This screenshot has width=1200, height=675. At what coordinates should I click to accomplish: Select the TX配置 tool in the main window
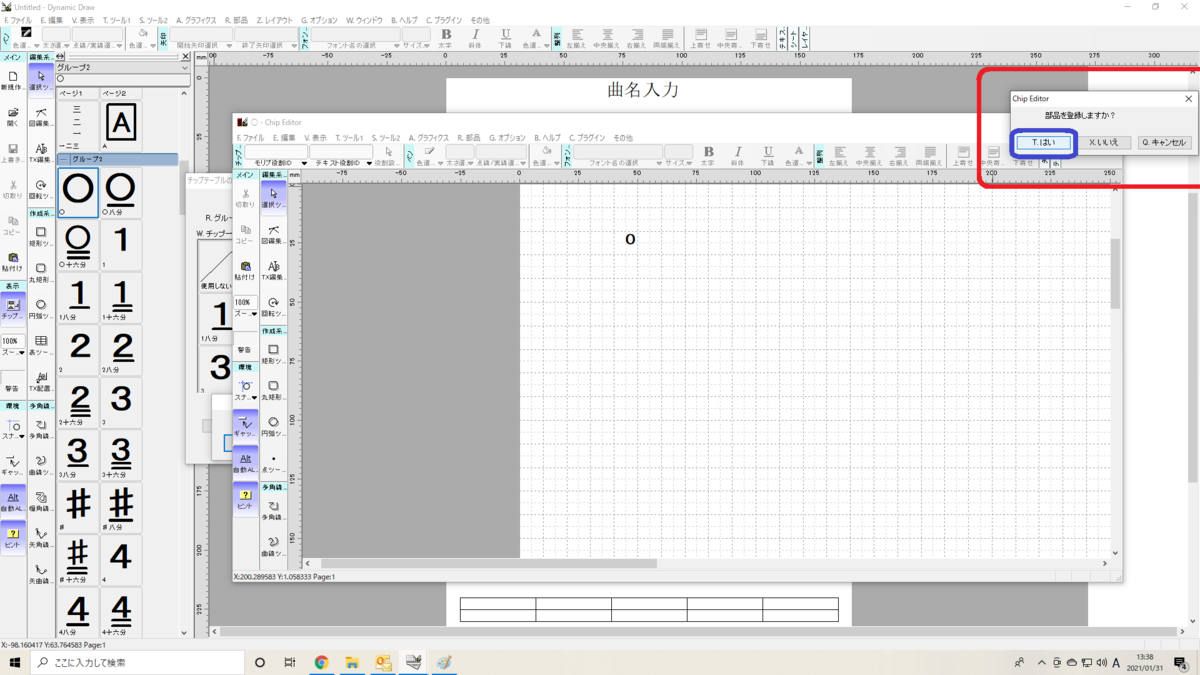coord(41,381)
